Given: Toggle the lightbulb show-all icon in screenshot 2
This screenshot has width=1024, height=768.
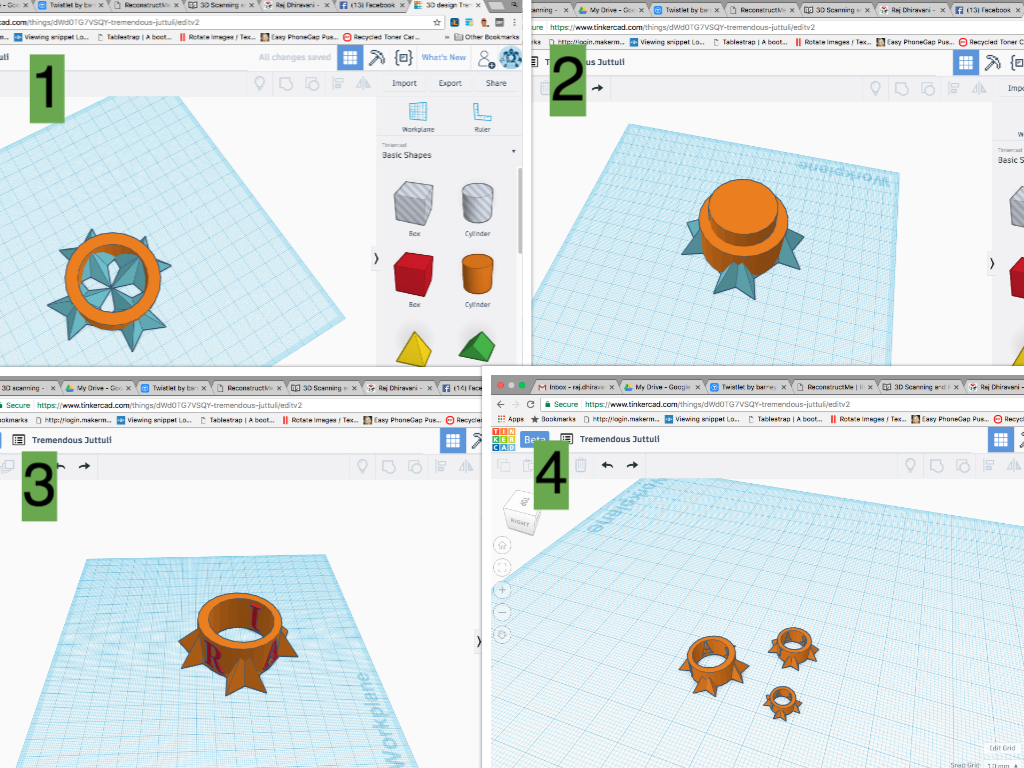Looking at the screenshot, I should pos(876,89).
